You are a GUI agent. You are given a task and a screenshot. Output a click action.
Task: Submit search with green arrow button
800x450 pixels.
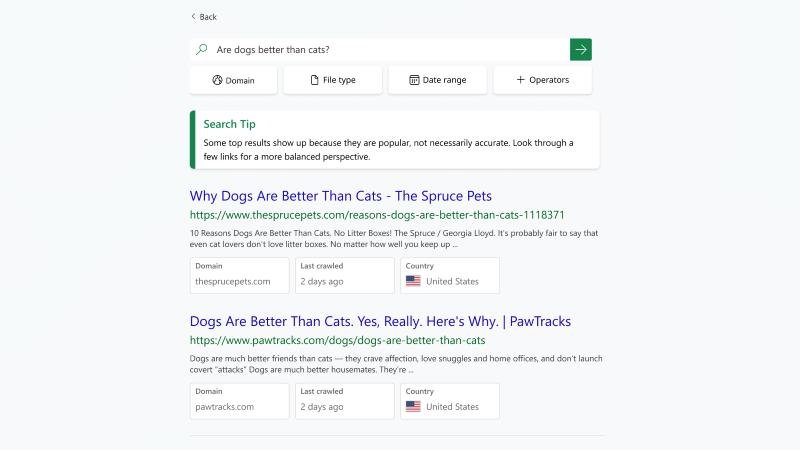click(580, 49)
